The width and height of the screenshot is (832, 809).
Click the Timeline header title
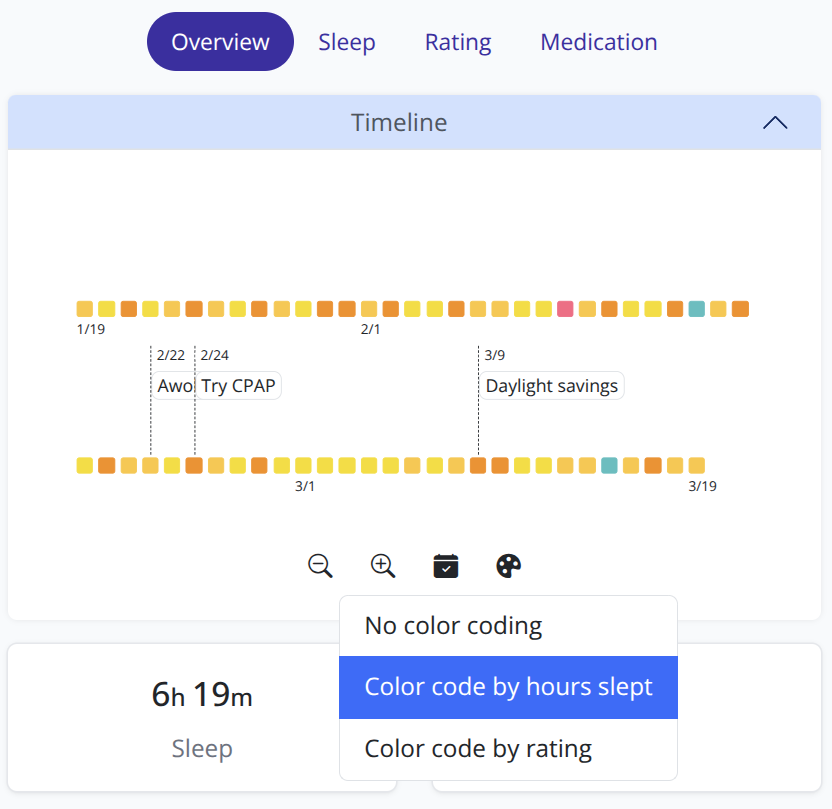[399, 123]
